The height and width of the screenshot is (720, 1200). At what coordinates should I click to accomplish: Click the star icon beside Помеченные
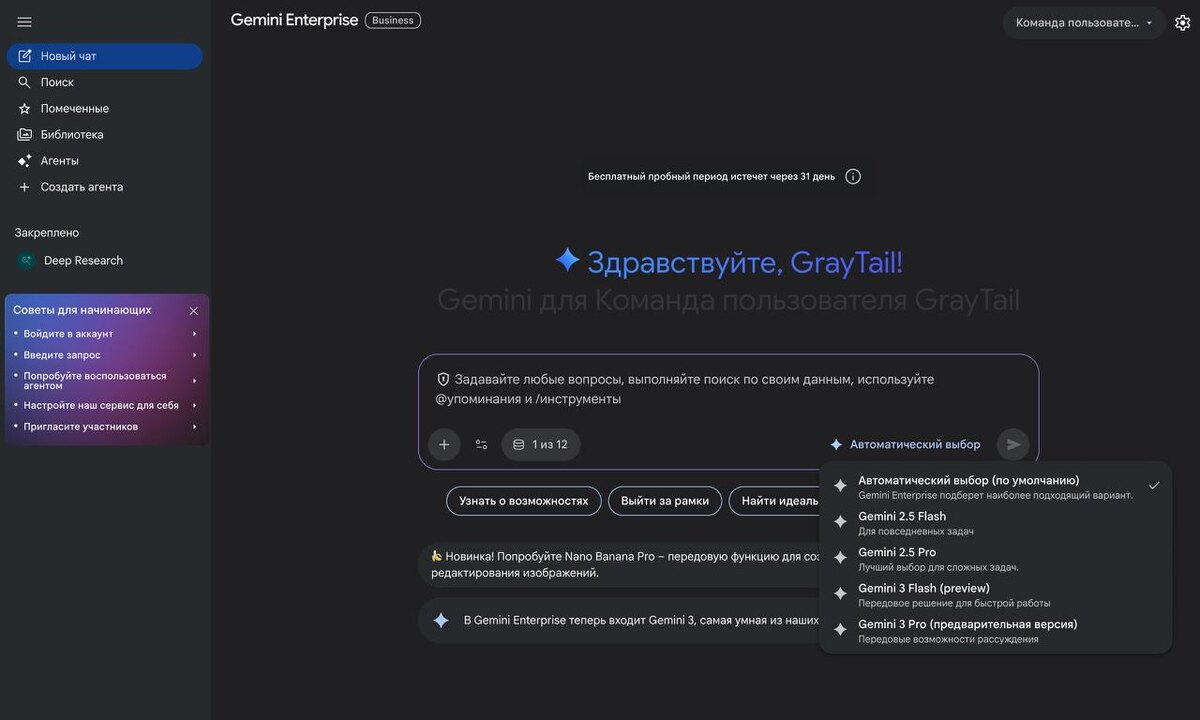(25, 108)
